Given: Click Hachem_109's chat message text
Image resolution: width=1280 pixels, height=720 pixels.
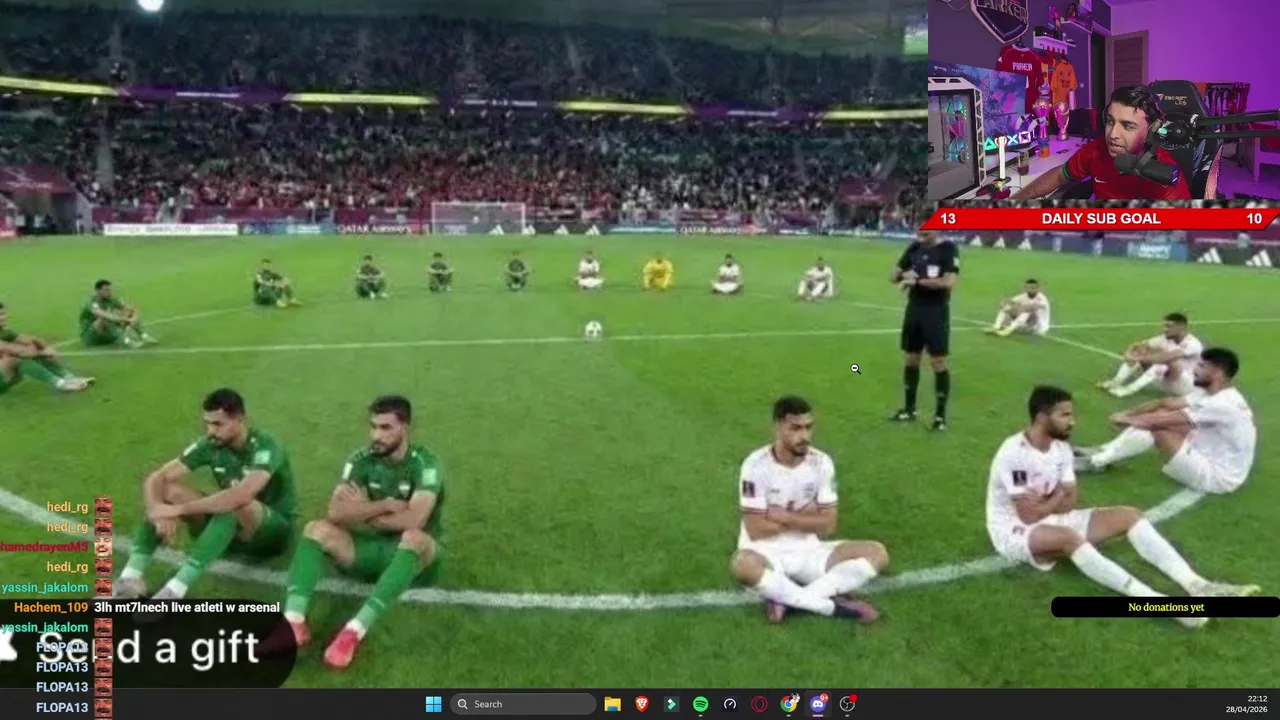Looking at the screenshot, I should (x=187, y=607).
